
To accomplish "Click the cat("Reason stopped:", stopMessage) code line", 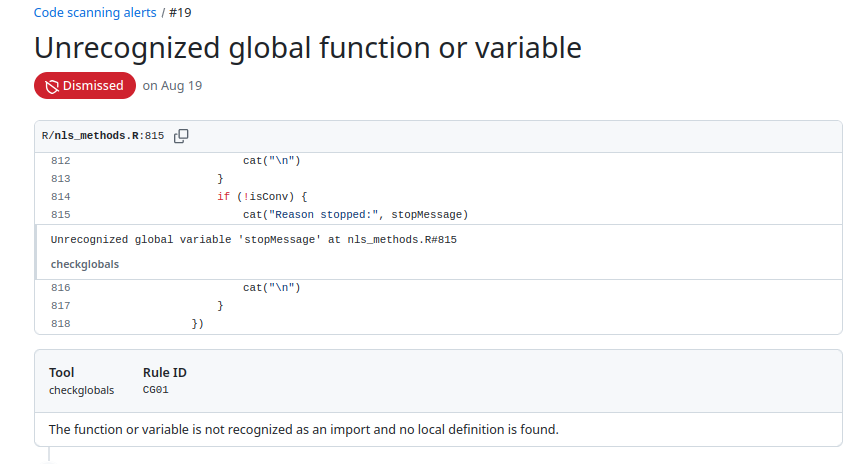I will pos(355,214).
